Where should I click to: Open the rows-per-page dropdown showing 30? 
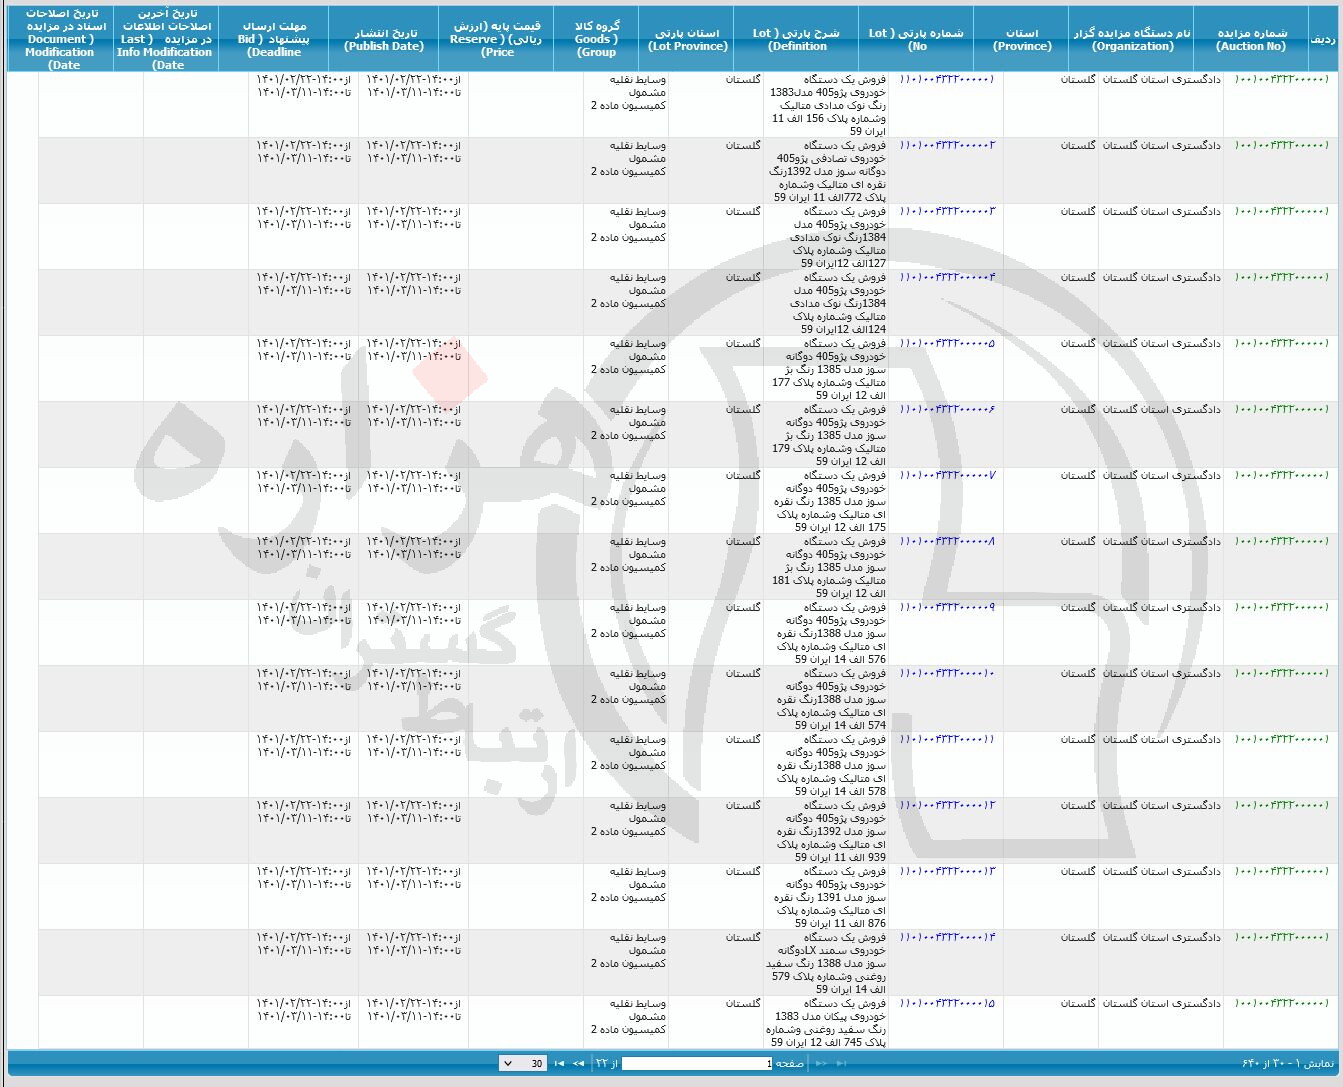523,1063
